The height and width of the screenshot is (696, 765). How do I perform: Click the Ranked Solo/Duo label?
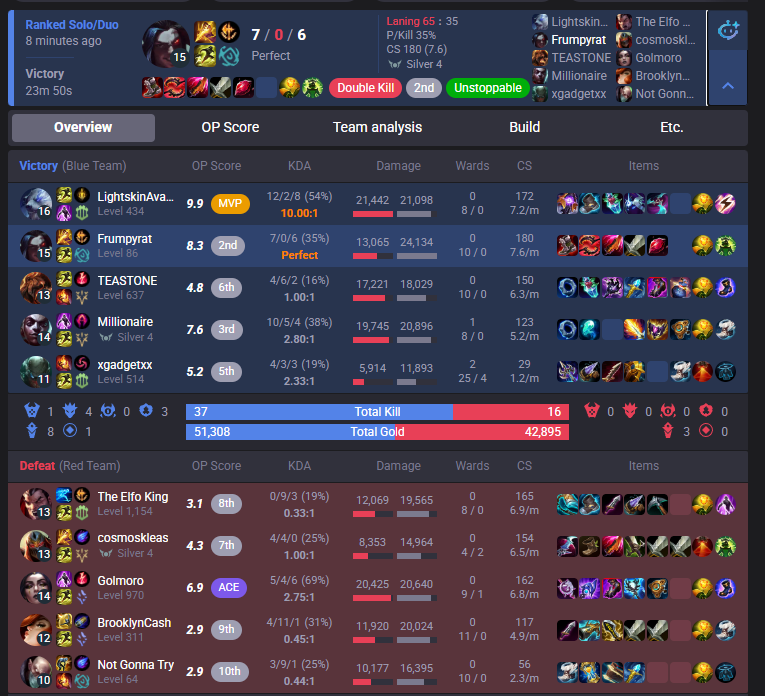click(72, 25)
